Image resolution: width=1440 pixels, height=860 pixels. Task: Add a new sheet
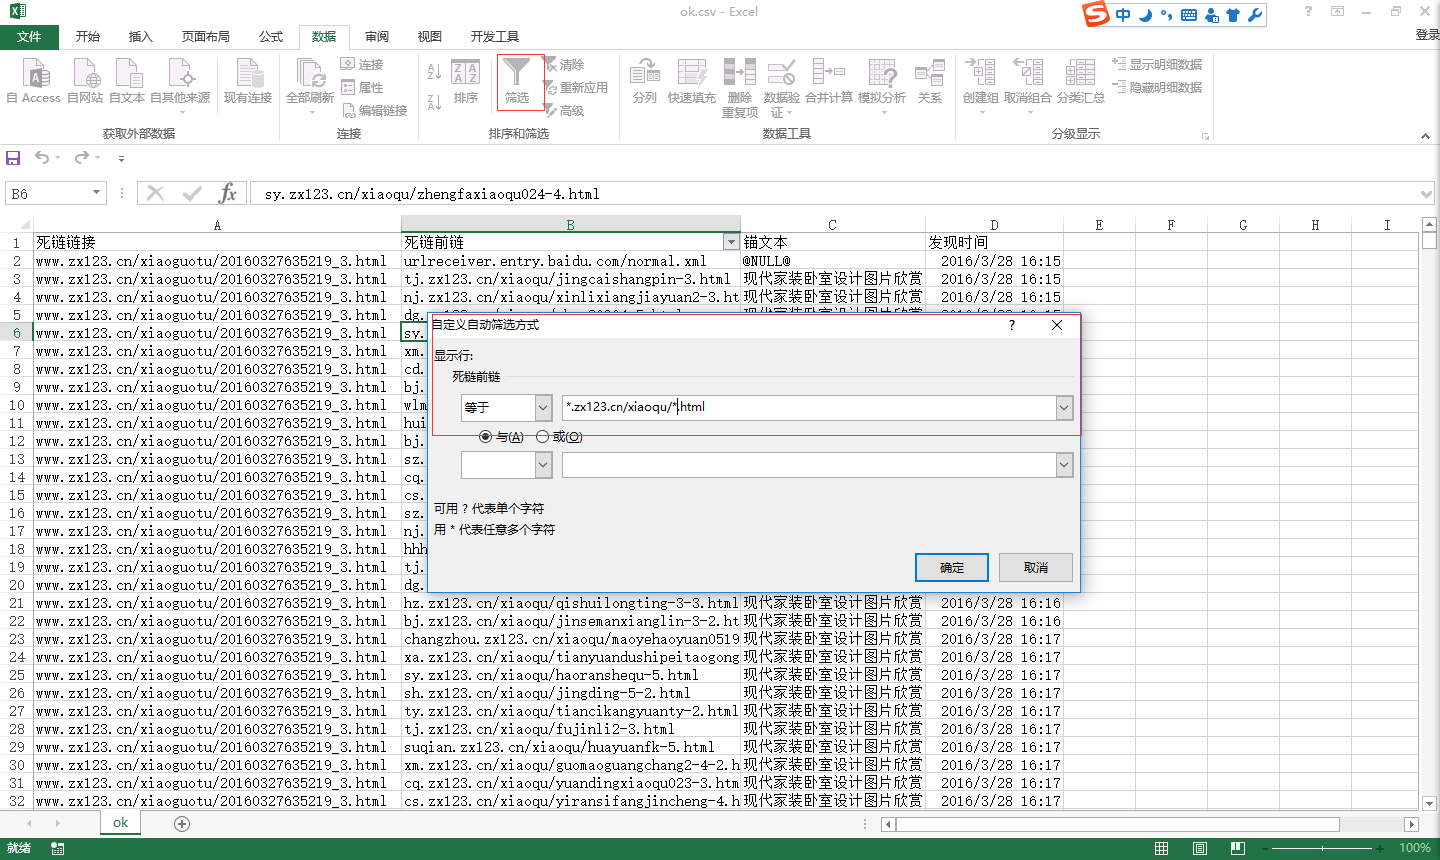(182, 824)
